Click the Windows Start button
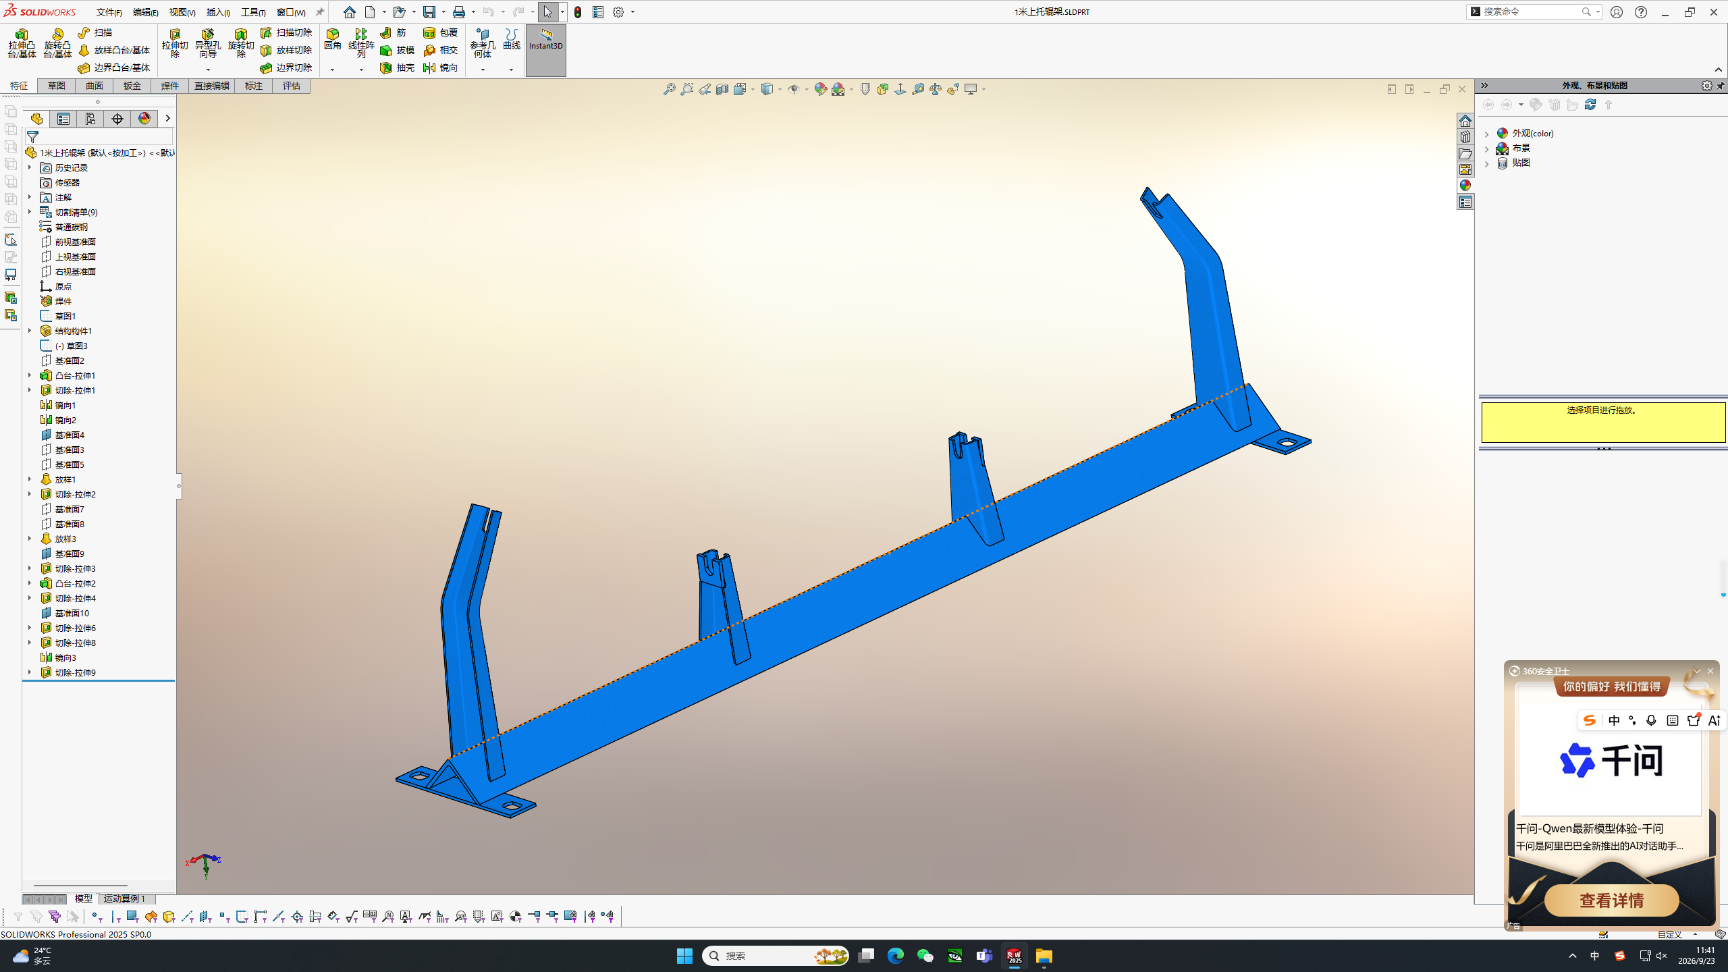 tap(684, 956)
